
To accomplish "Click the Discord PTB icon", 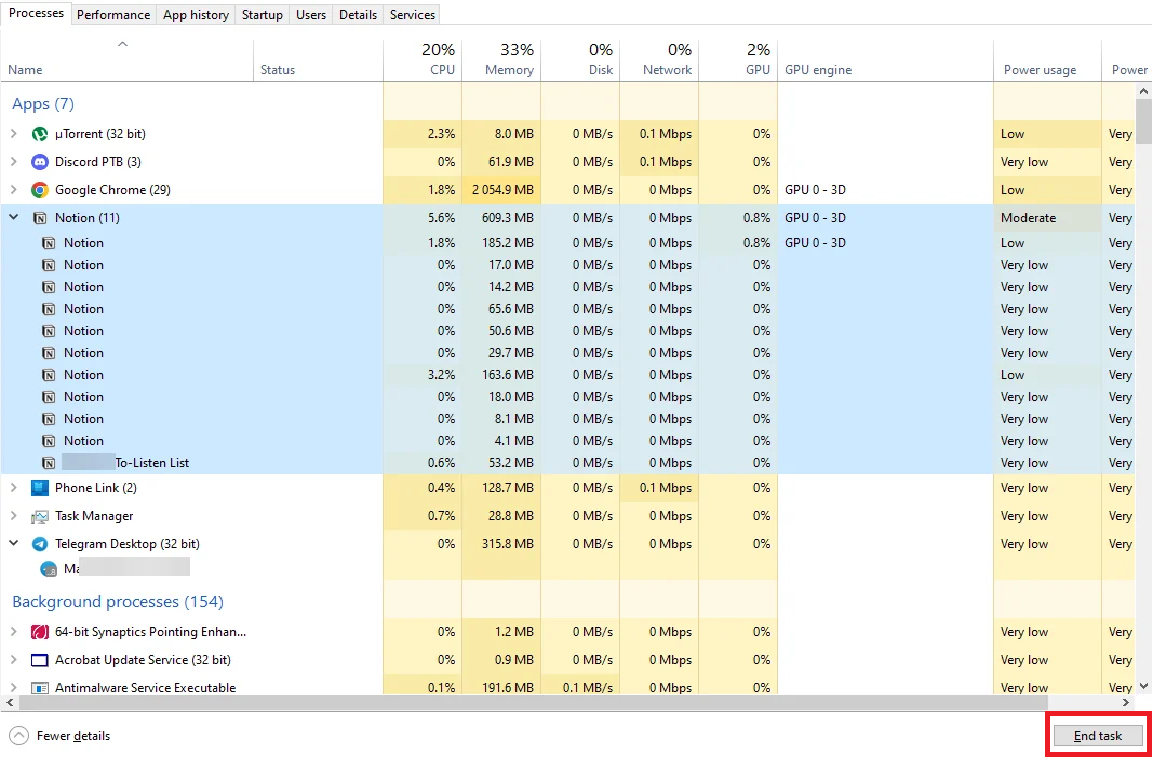I will pyautogui.click(x=40, y=162).
